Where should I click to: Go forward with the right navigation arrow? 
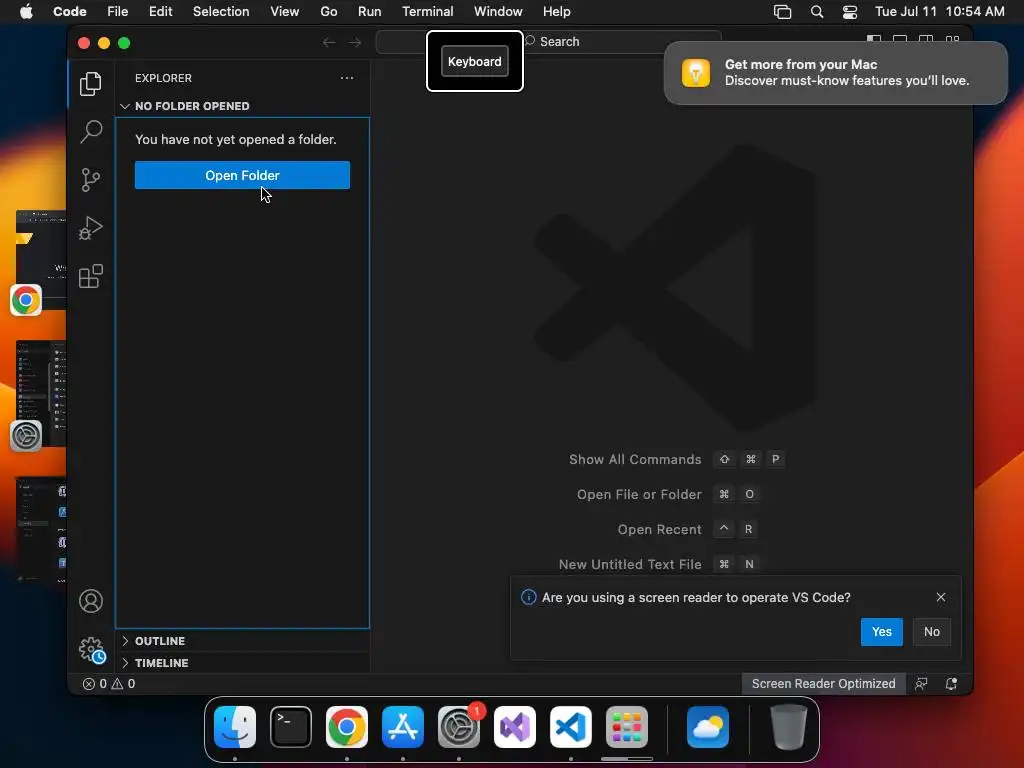tap(355, 42)
